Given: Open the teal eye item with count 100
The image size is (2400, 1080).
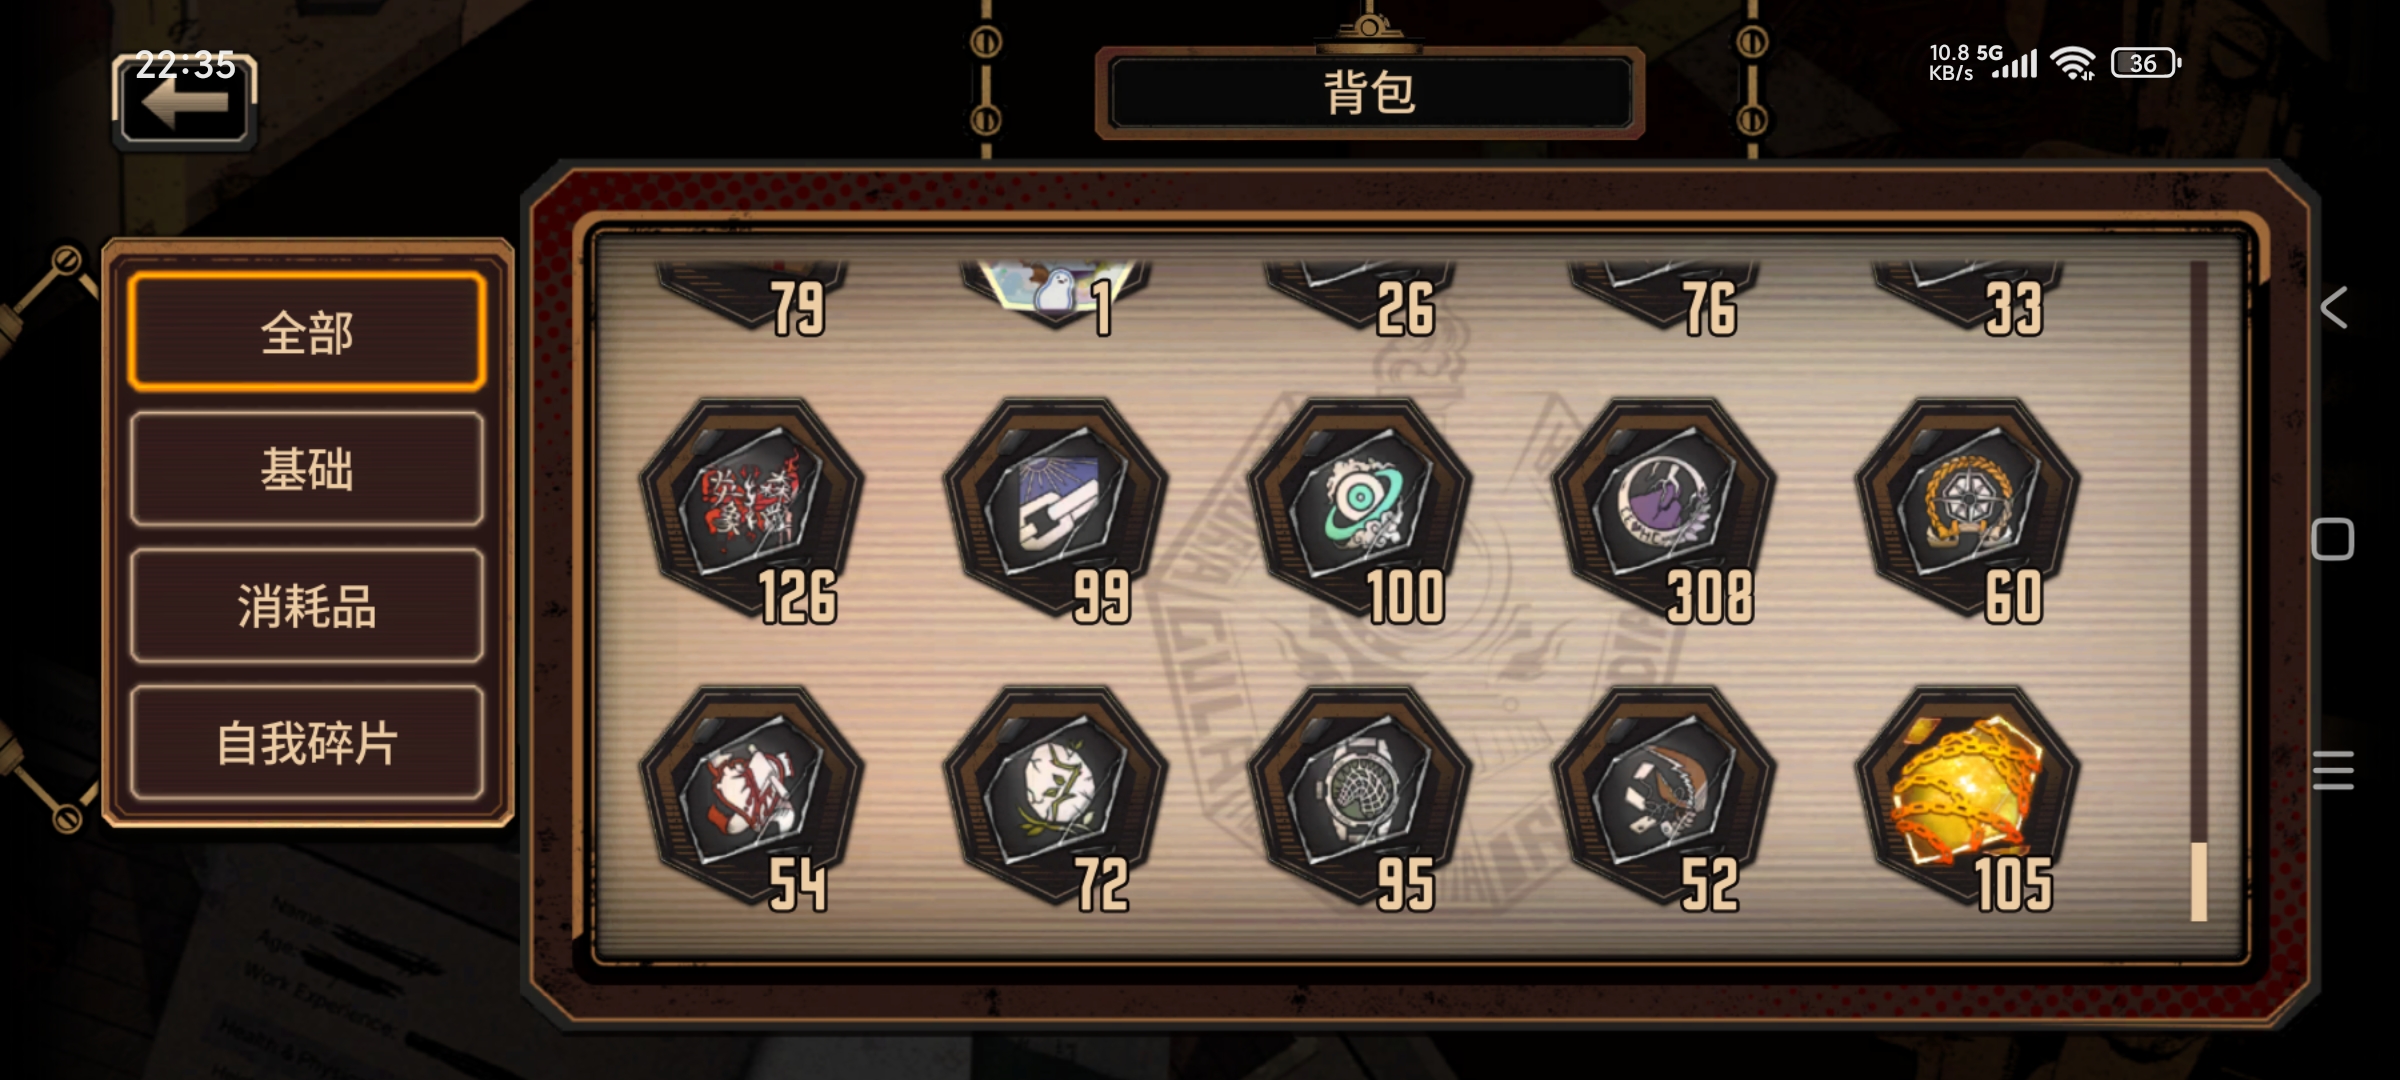Looking at the screenshot, I should (x=1360, y=508).
